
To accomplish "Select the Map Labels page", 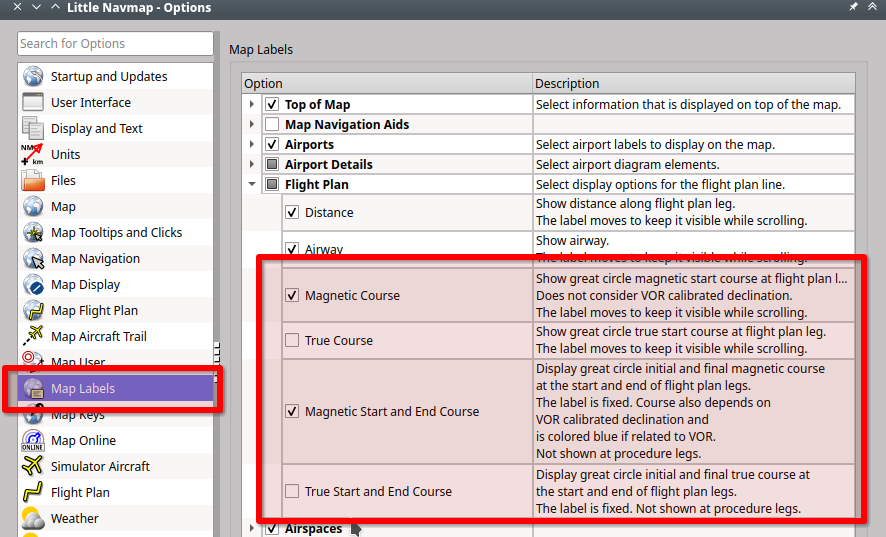I will coord(115,388).
